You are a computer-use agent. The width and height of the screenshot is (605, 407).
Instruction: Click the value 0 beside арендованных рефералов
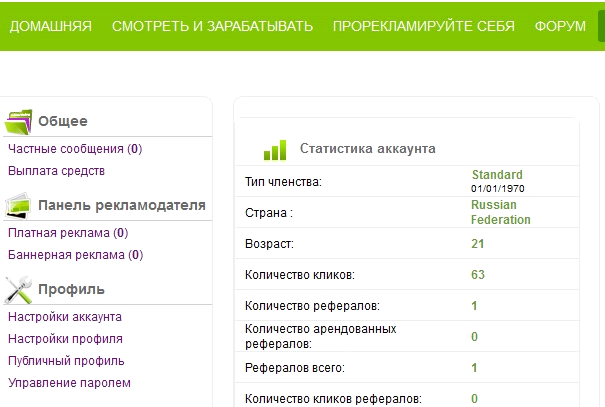tap(475, 337)
